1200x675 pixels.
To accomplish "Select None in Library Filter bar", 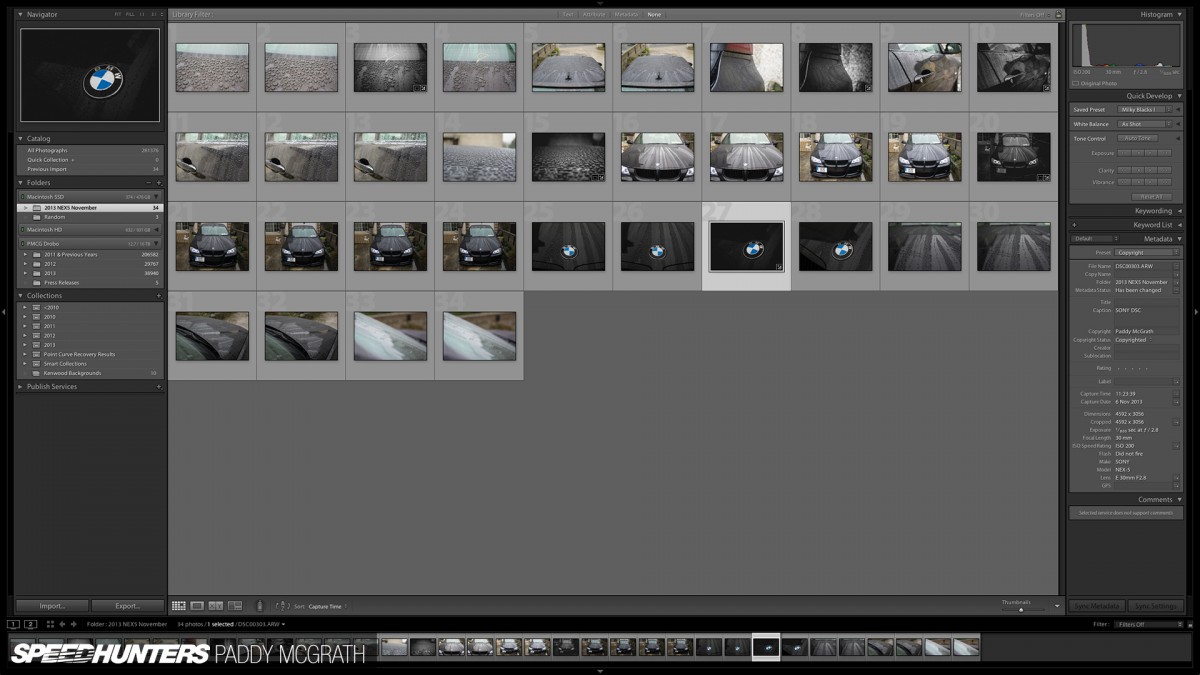I will point(654,14).
